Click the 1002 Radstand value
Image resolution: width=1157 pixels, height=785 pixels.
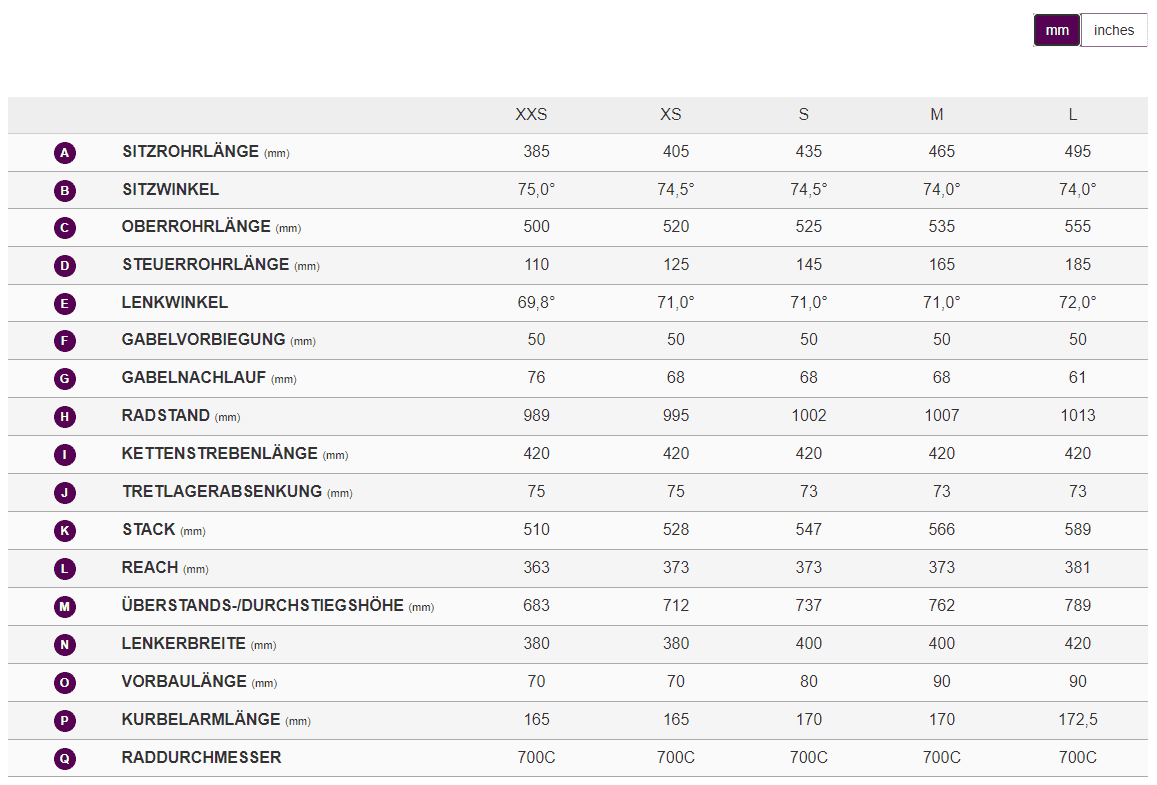pos(809,415)
